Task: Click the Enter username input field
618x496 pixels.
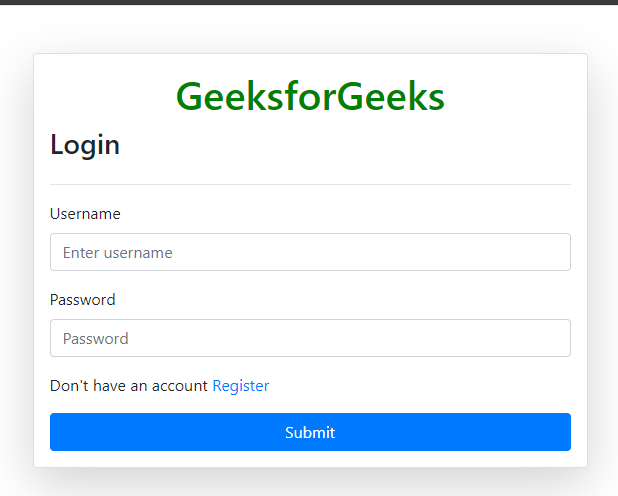Action: coord(310,252)
